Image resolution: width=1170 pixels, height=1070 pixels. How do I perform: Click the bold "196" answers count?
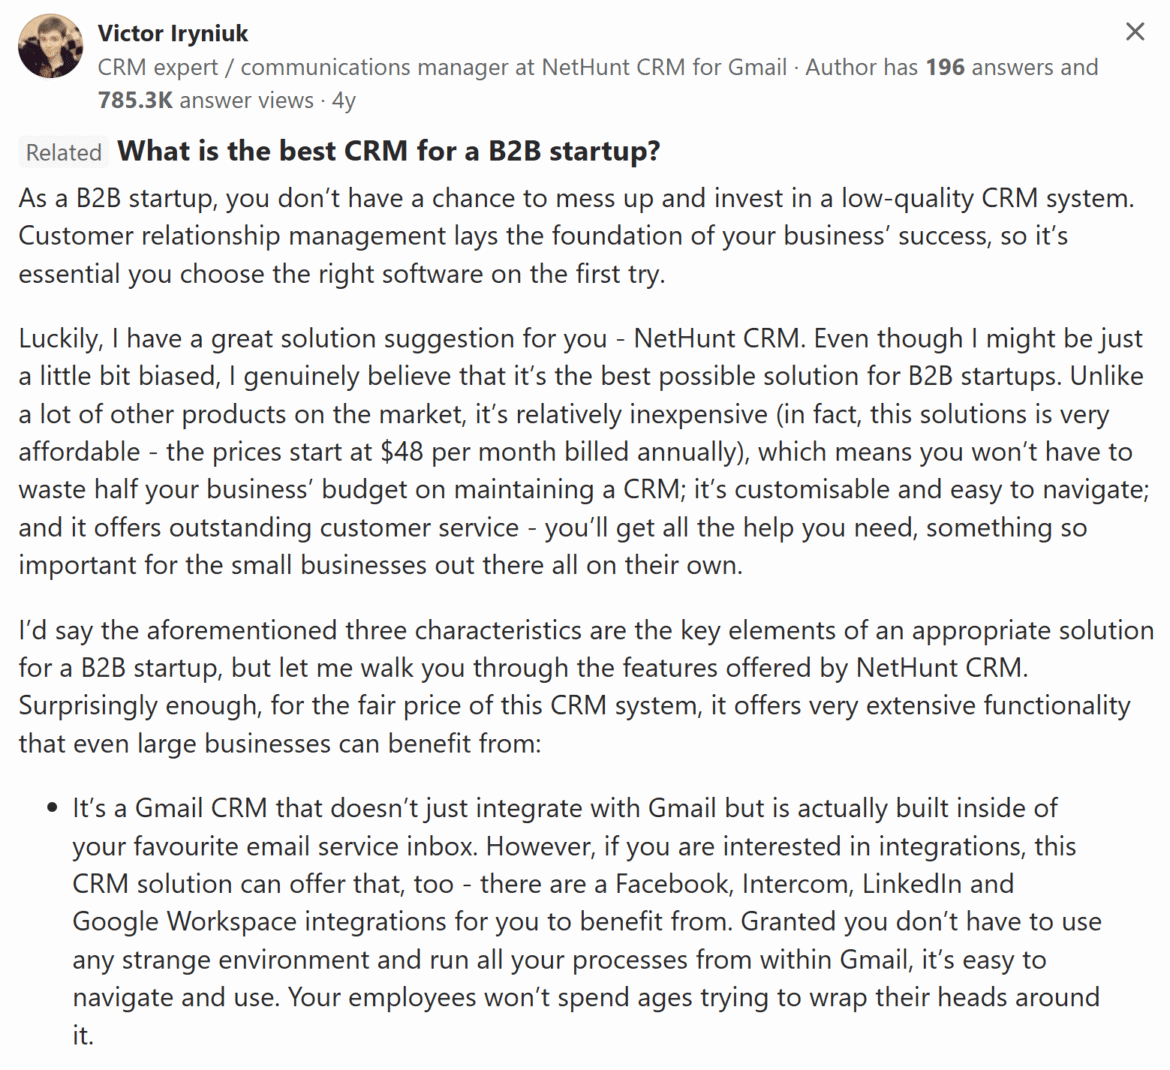click(x=945, y=67)
